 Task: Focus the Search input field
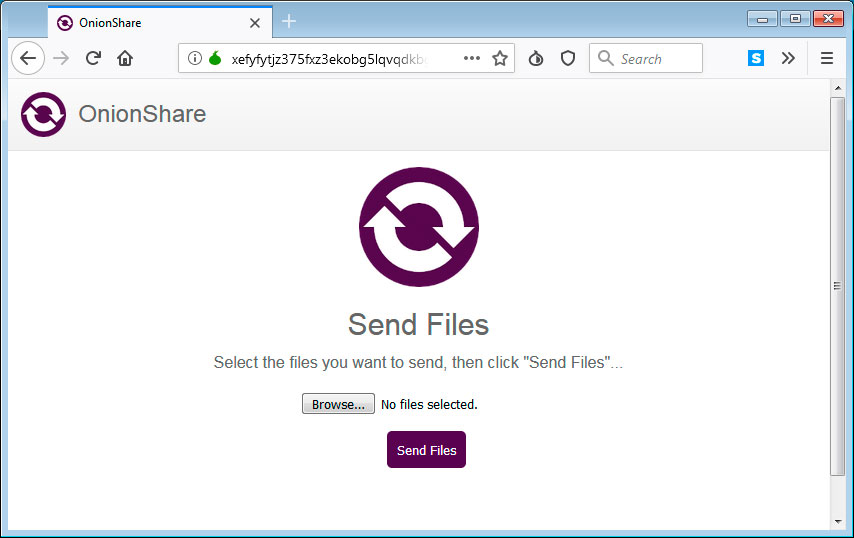point(645,58)
